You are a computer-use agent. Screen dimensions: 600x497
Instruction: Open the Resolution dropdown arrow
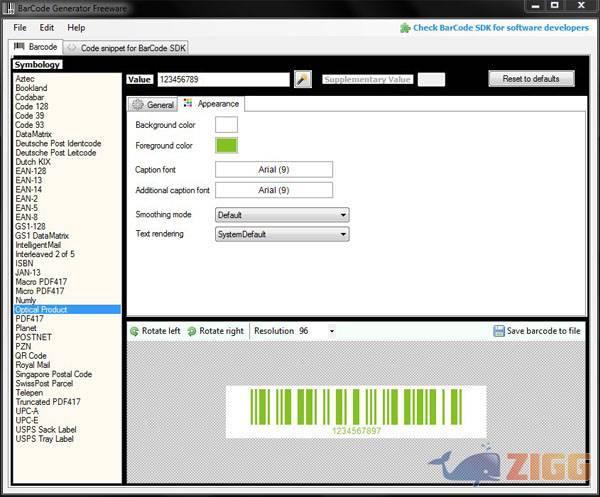(x=331, y=331)
